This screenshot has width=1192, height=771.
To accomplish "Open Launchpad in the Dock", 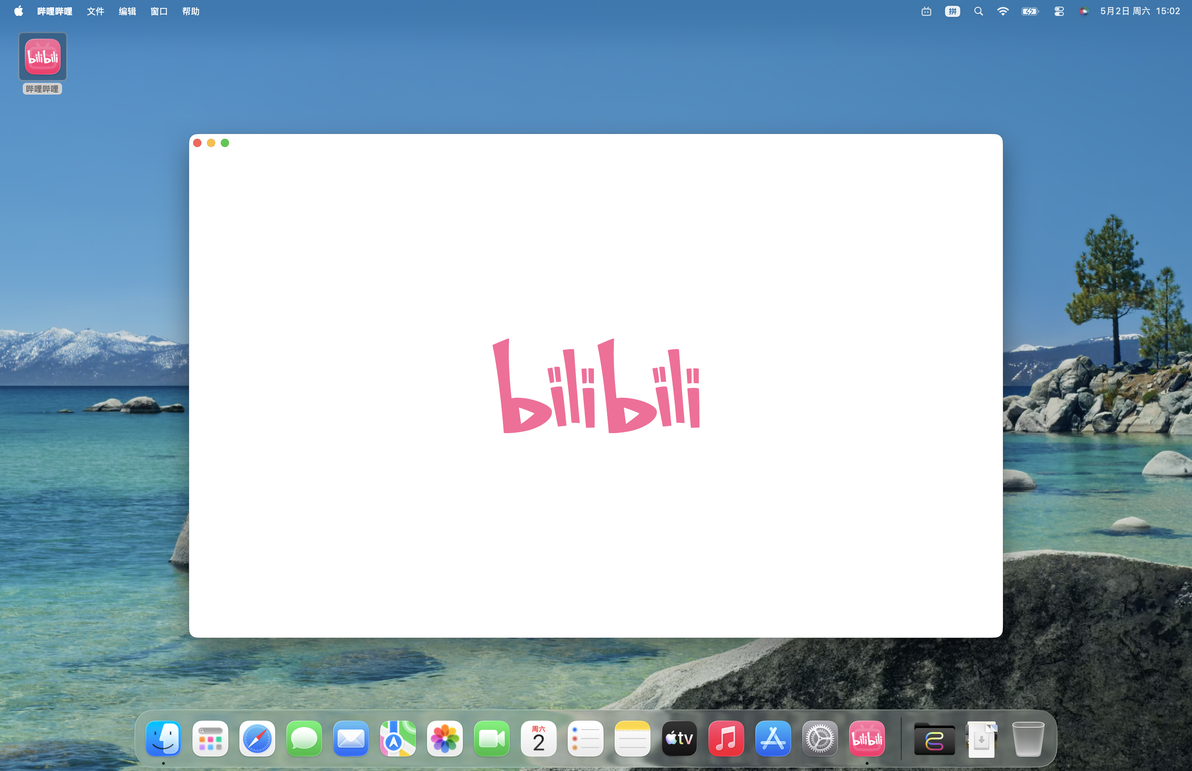I will pos(211,738).
